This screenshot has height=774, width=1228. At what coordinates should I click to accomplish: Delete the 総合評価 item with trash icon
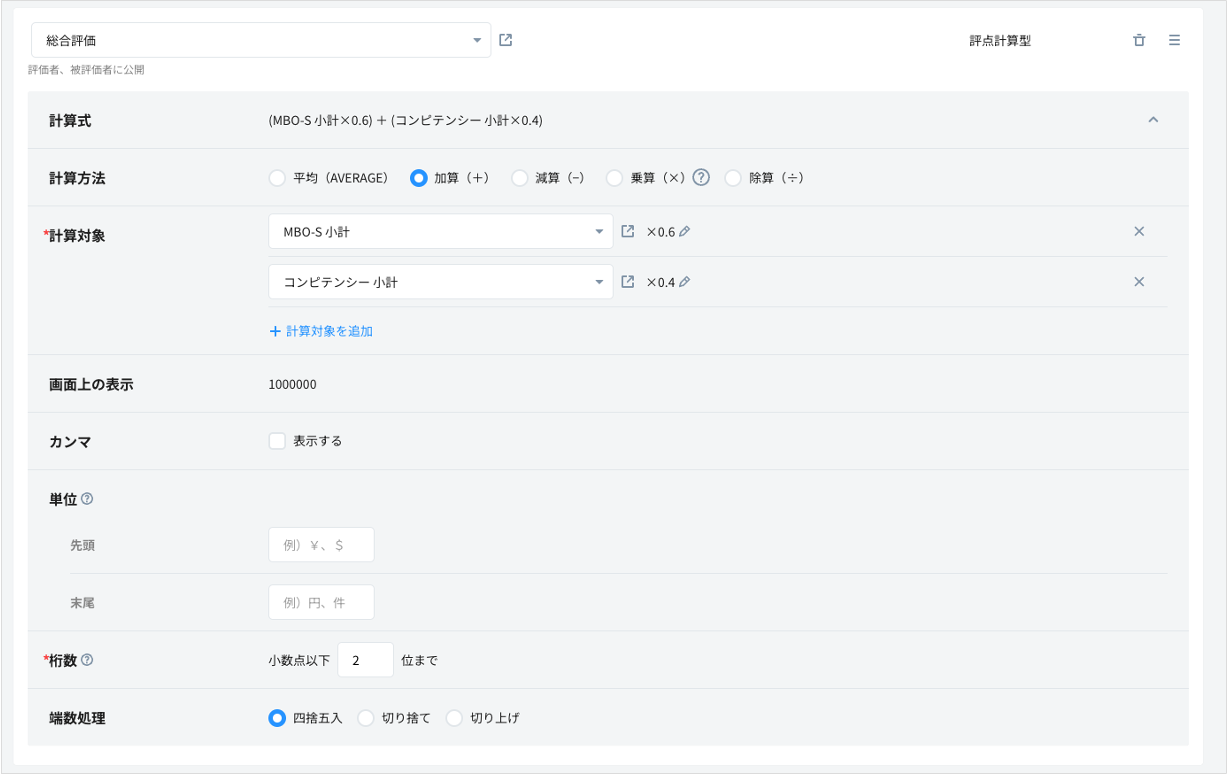tap(1139, 40)
